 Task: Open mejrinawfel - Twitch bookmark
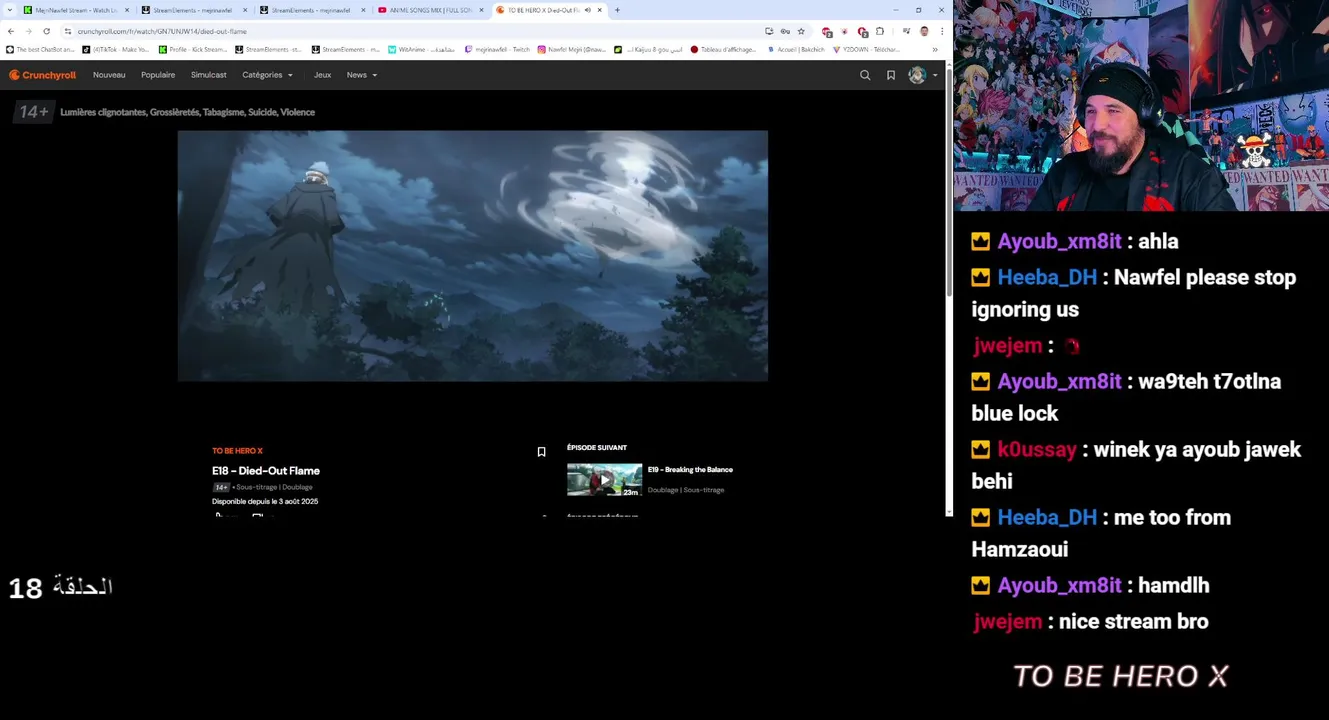(498, 49)
